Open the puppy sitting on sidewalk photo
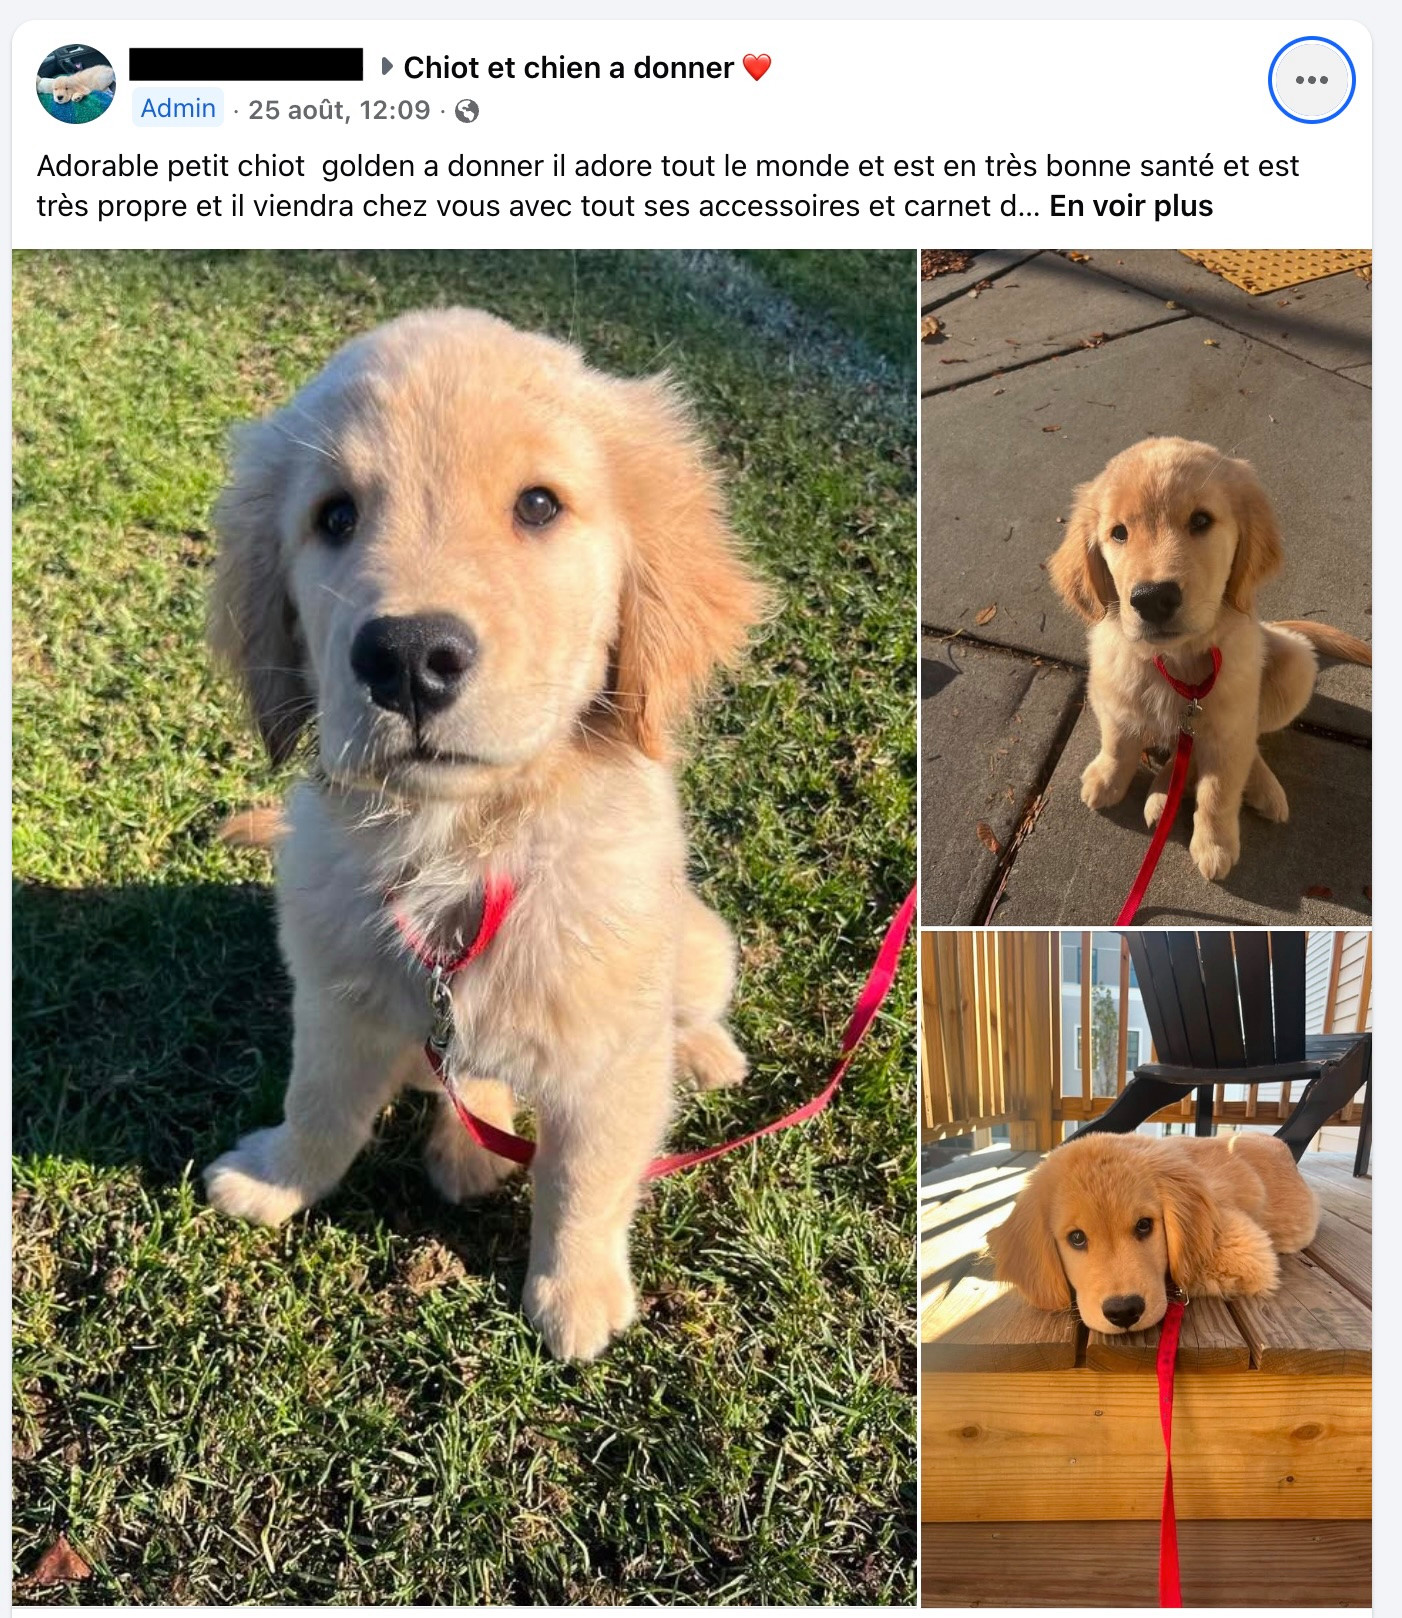This screenshot has height=1618, width=1402. click(1146, 587)
